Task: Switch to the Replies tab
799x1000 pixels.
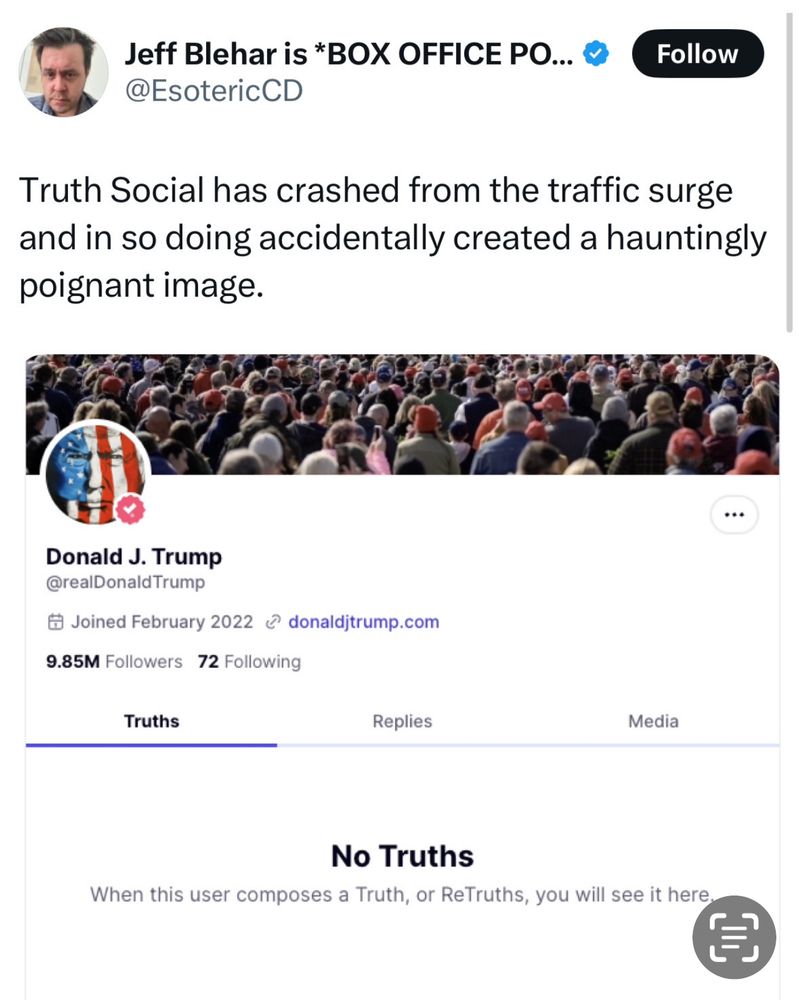Action: click(x=401, y=720)
